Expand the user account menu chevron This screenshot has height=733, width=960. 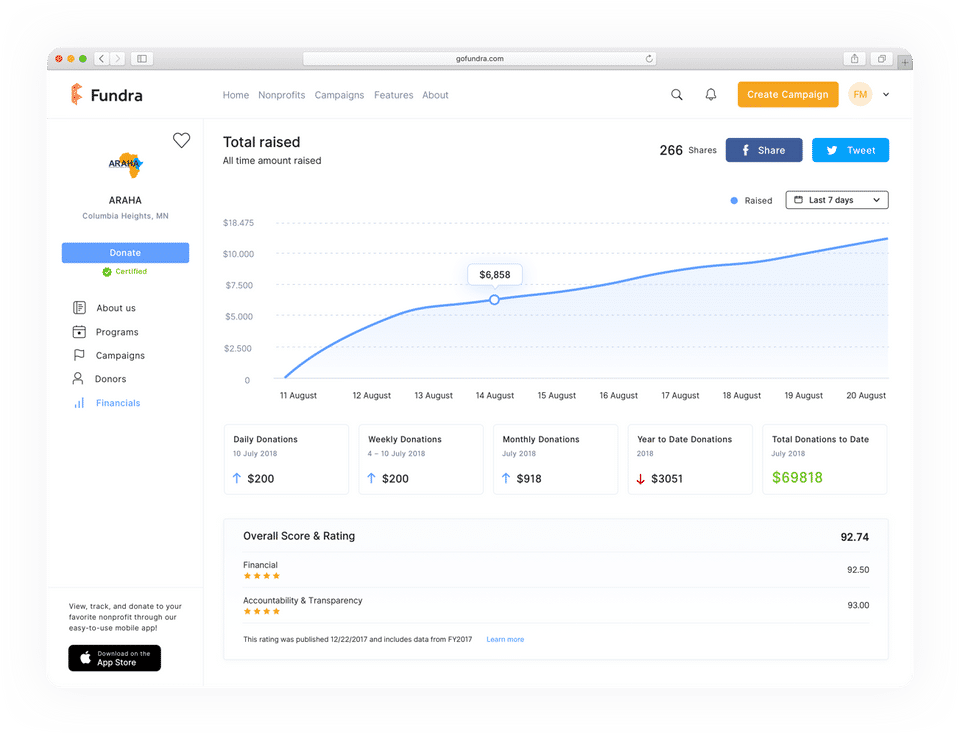pyautogui.click(x=886, y=94)
